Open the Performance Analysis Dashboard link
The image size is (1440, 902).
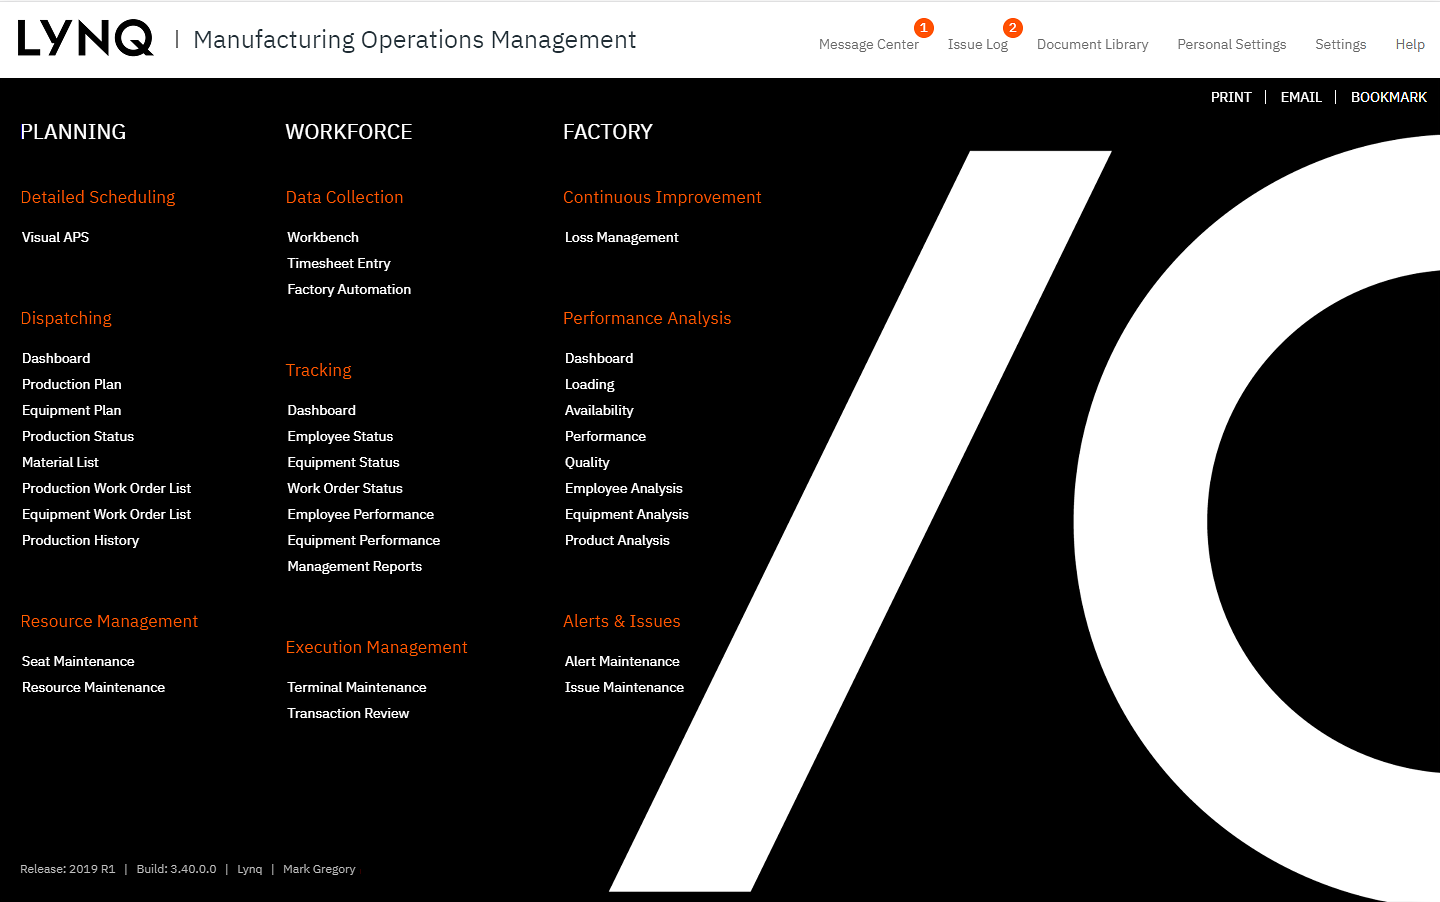(599, 358)
